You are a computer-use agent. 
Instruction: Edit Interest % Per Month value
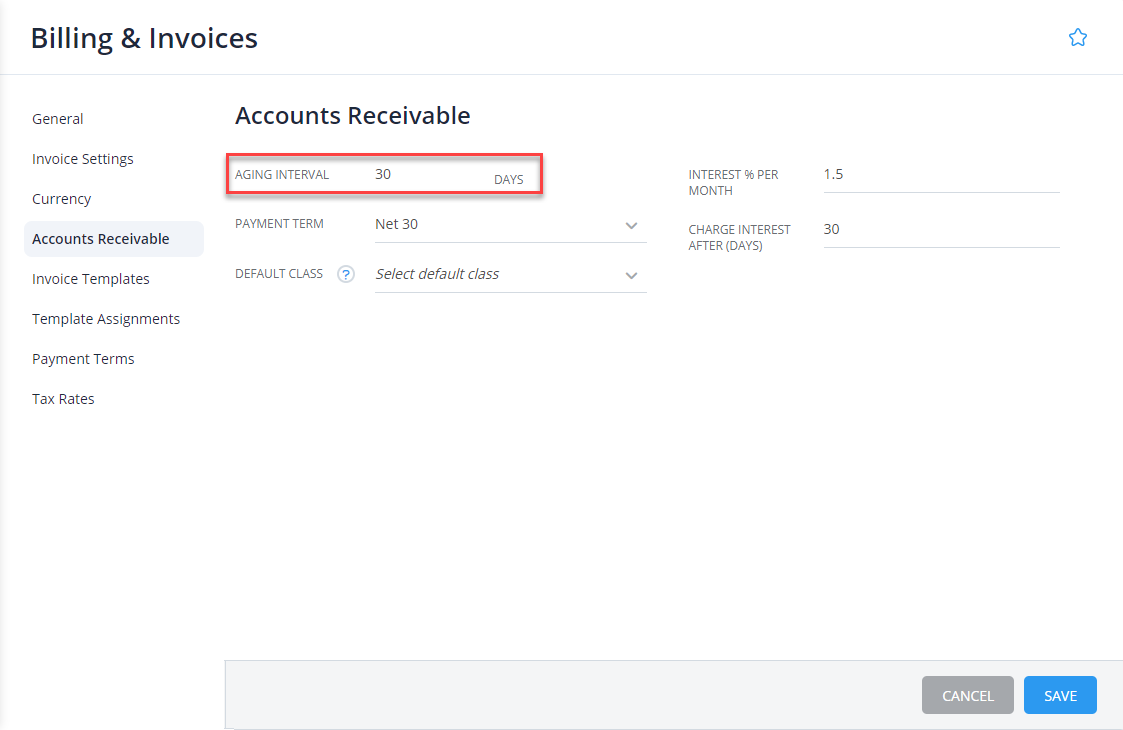[x=941, y=175]
